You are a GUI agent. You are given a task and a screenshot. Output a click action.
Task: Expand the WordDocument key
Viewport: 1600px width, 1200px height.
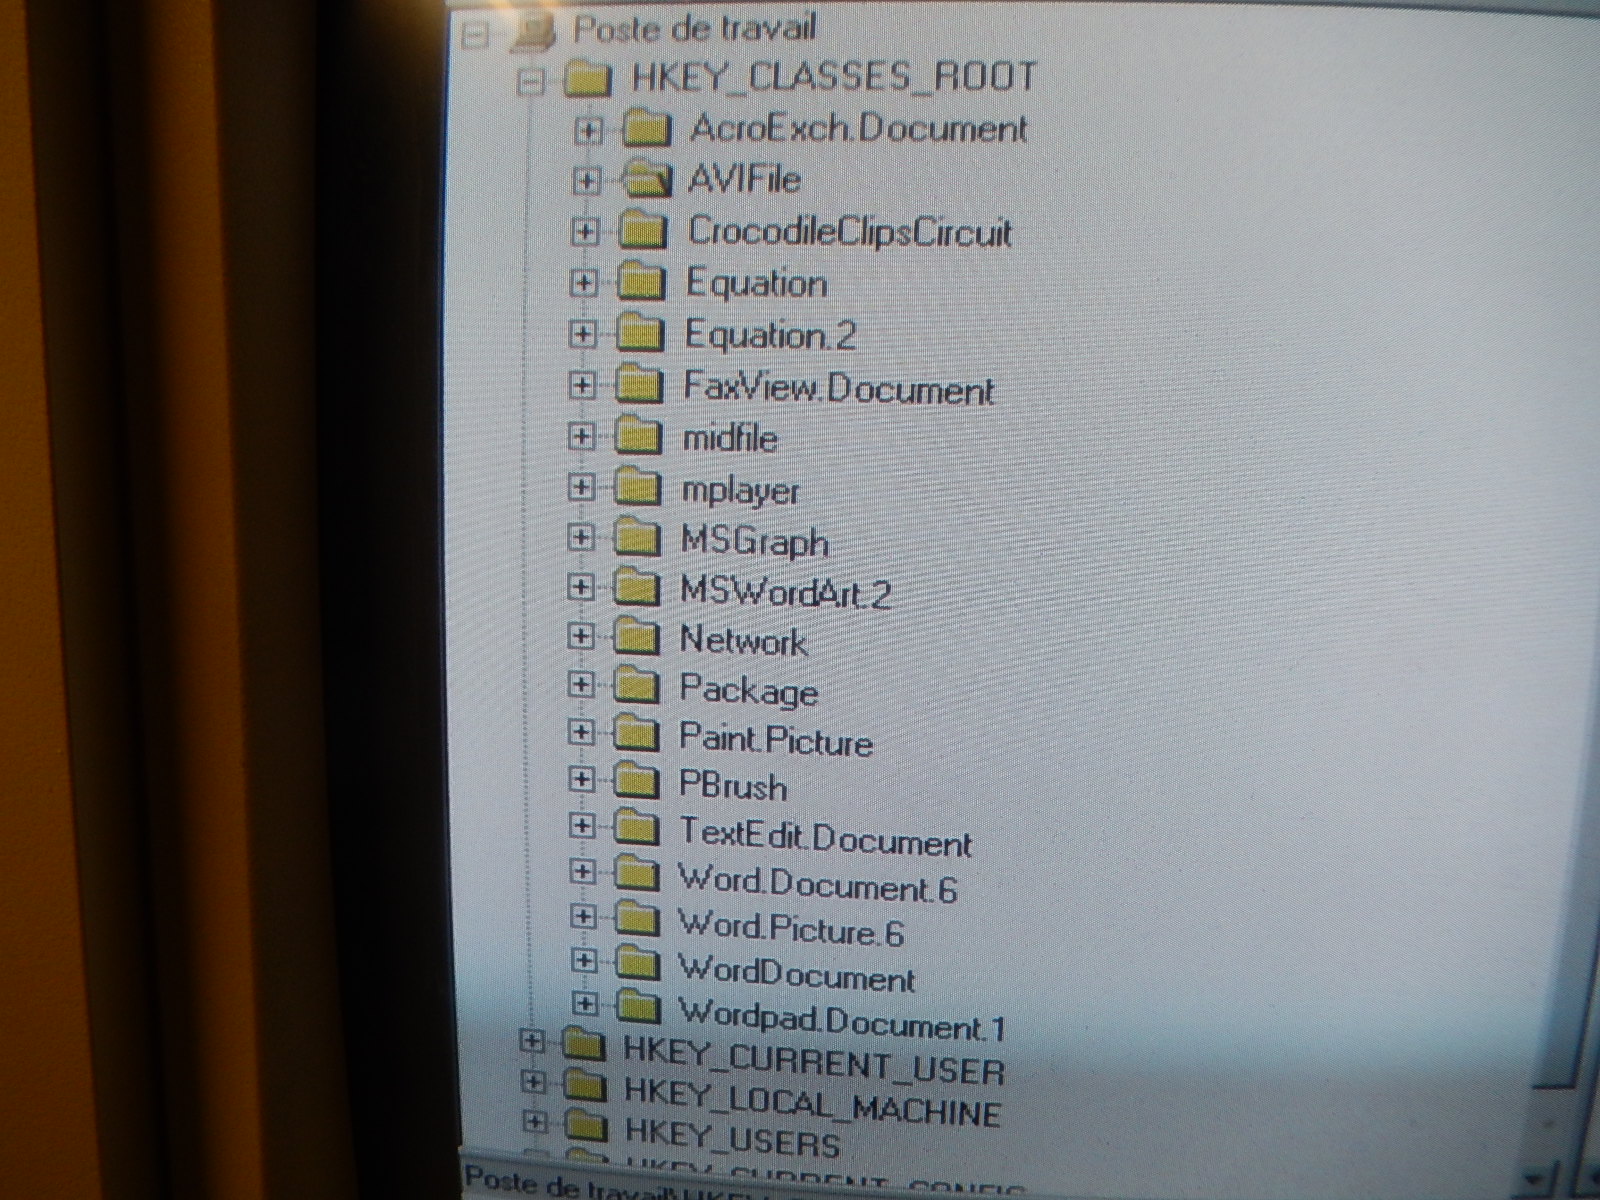pyautogui.click(x=584, y=961)
